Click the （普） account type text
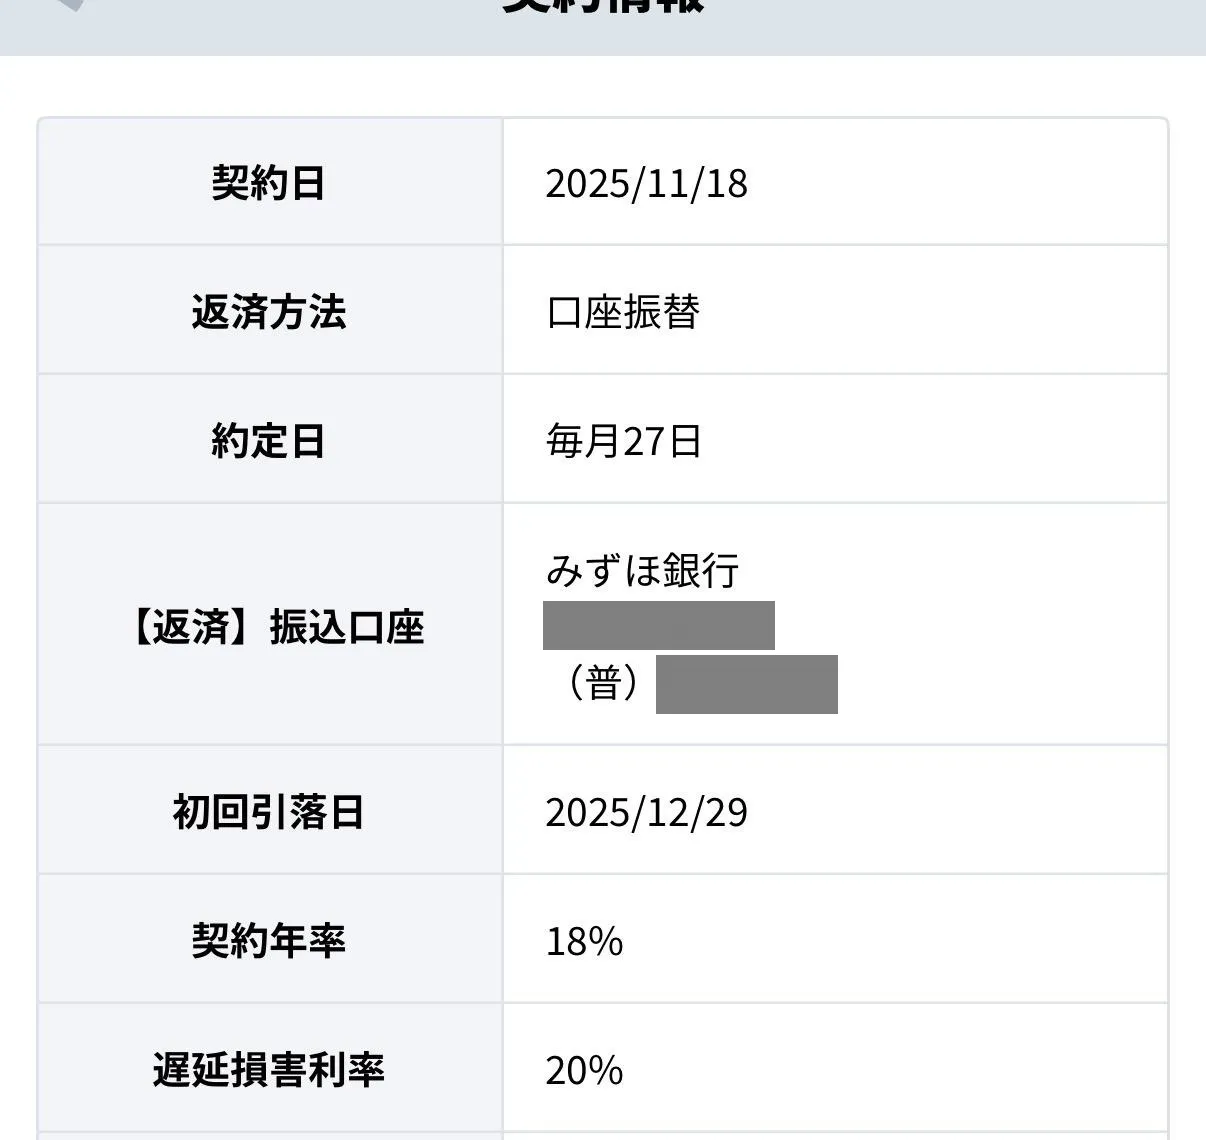Image resolution: width=1206 pixels, height=1140 pixels. 602,684
